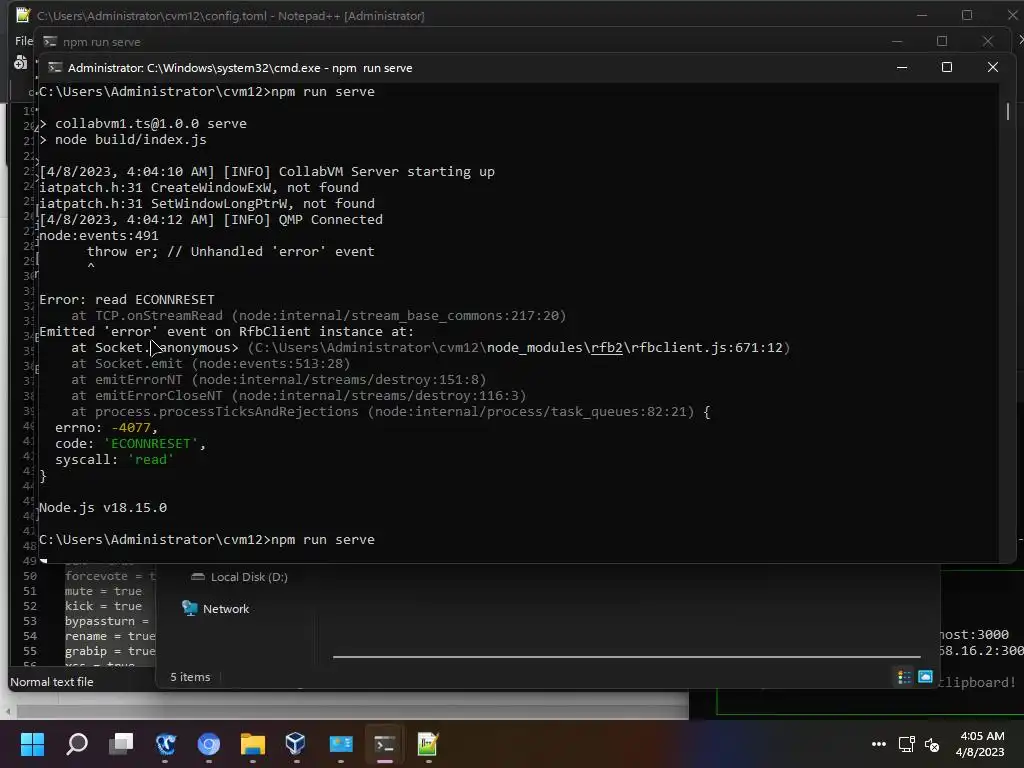This screenshot has width=1024, height=768.
Task: Click the cmd.exe window title bar icon
Action: click(56, 67)
